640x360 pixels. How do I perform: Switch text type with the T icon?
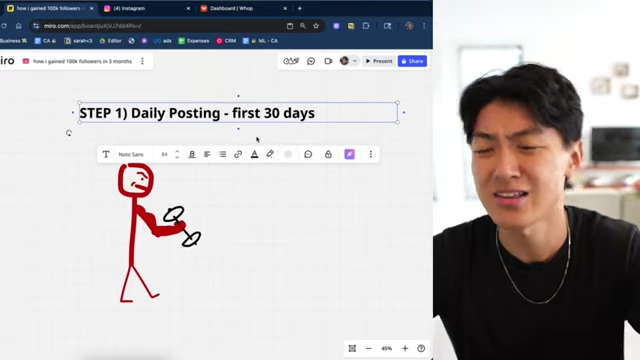tap(106, 154)
